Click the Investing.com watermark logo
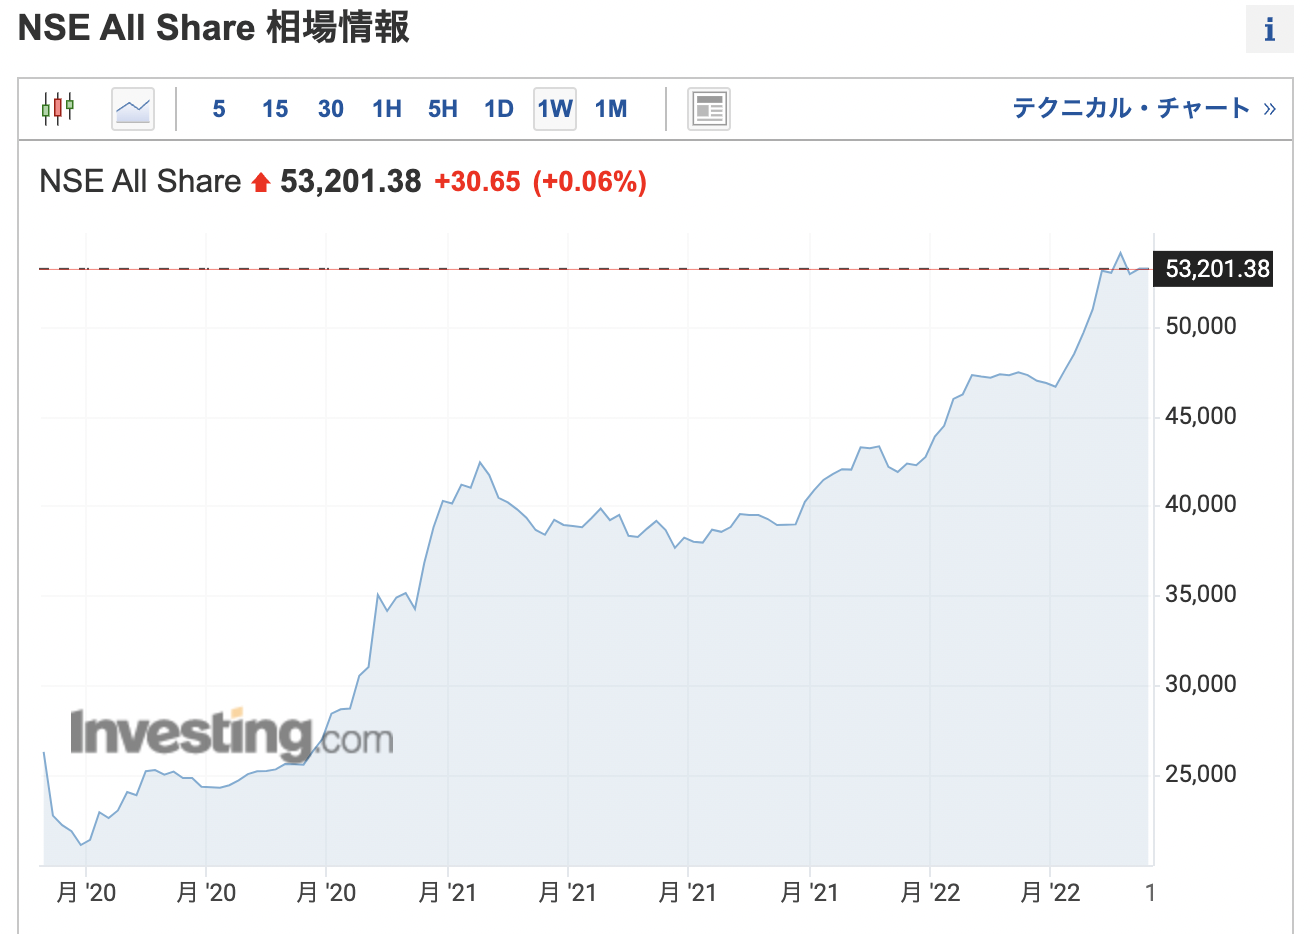This screenshot has height=934, width=1312. [x=231, y=735]
